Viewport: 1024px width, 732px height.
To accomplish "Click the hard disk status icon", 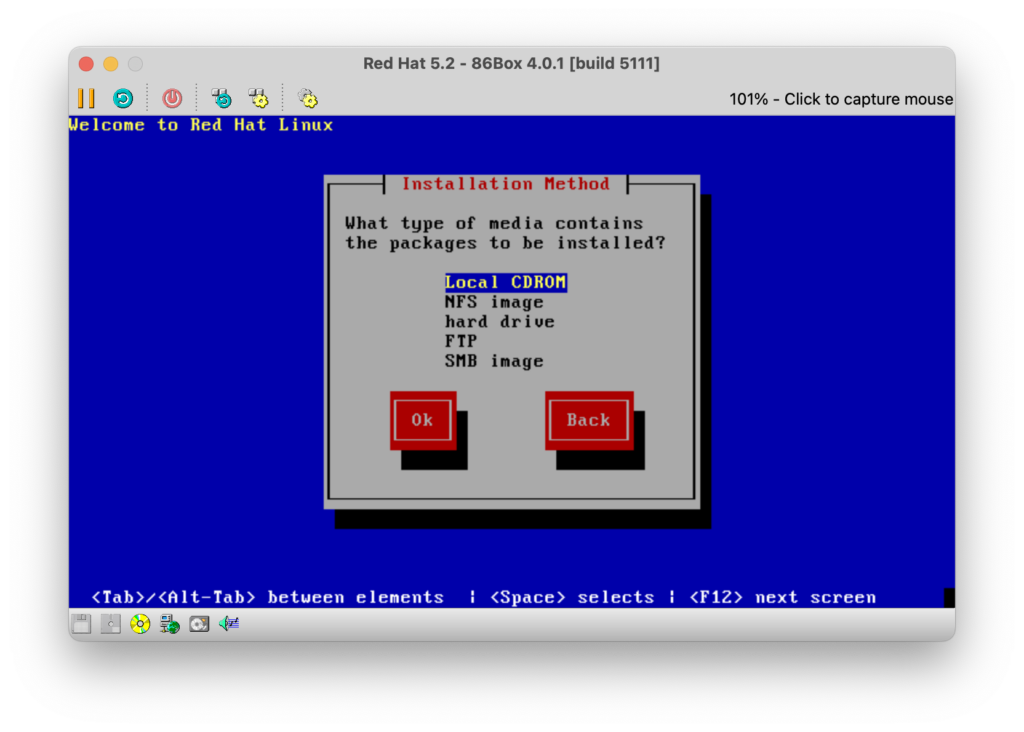I will click(199, 624).
